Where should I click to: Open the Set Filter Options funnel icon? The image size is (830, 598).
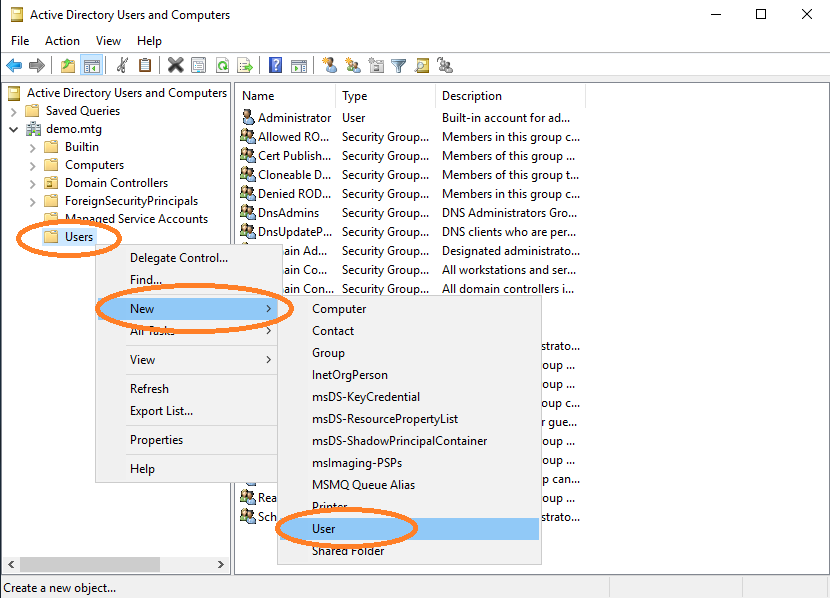click(x=399, y=65)
